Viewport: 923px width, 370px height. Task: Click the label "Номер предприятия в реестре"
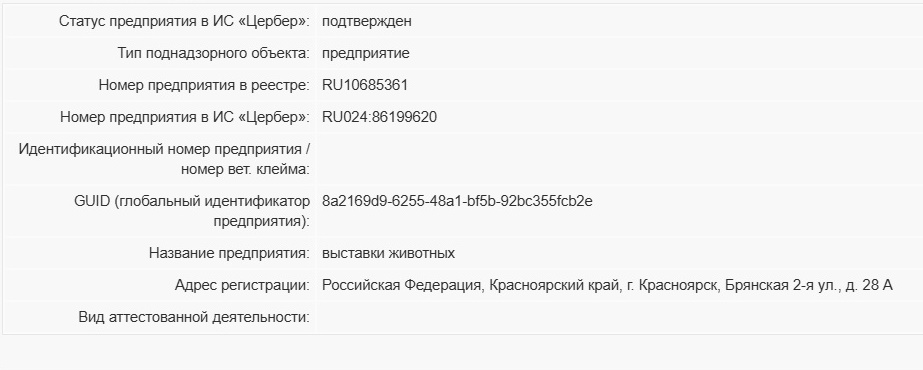[204, 85]
